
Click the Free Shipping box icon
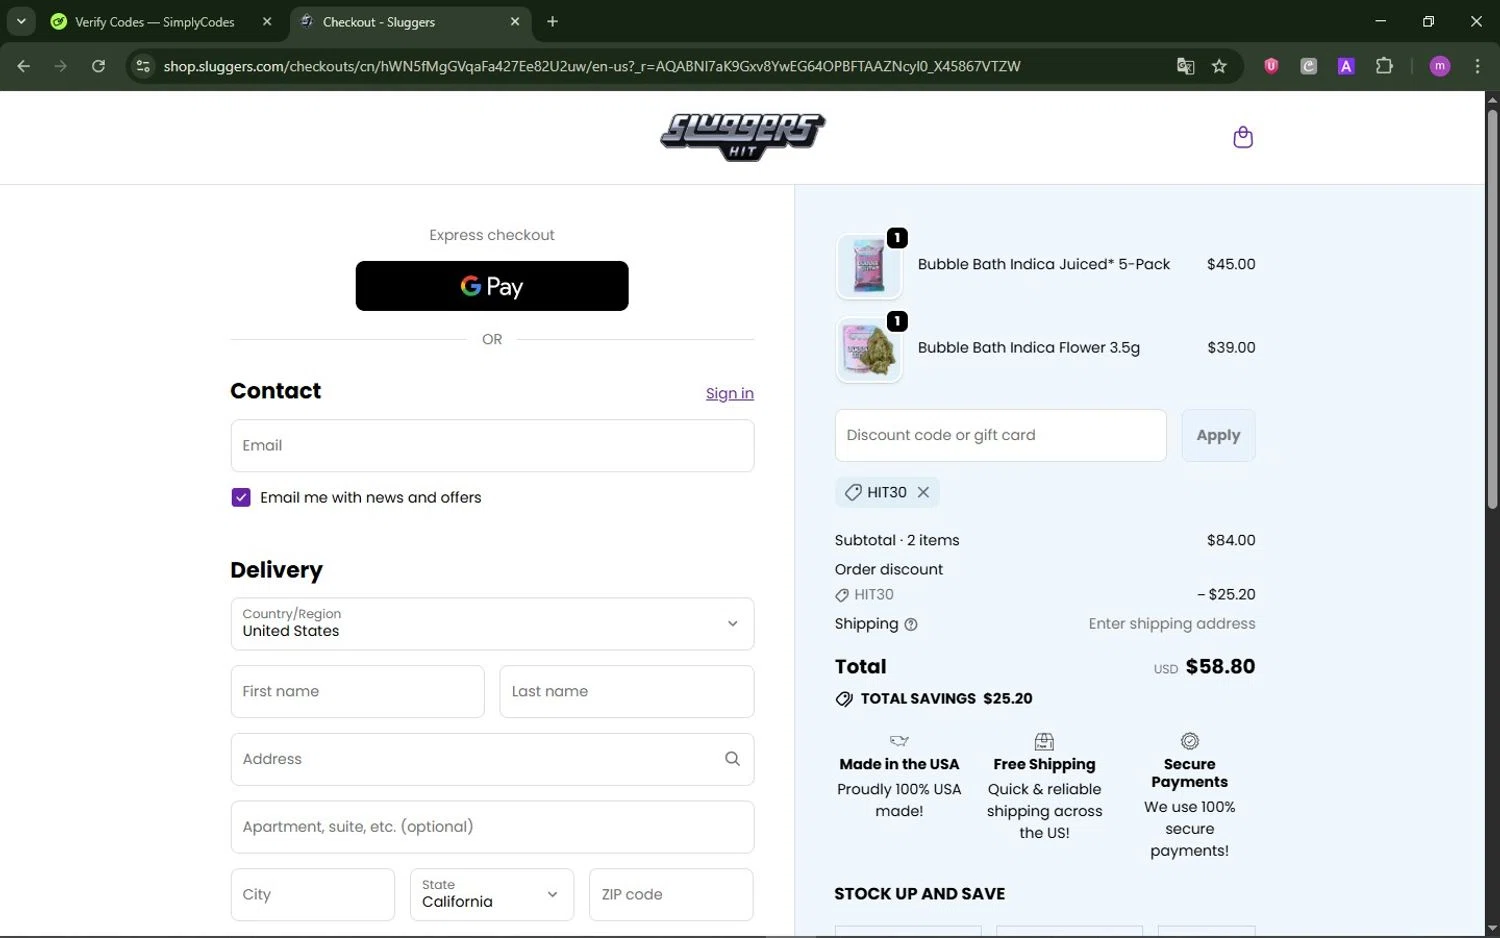point(1044,741)
